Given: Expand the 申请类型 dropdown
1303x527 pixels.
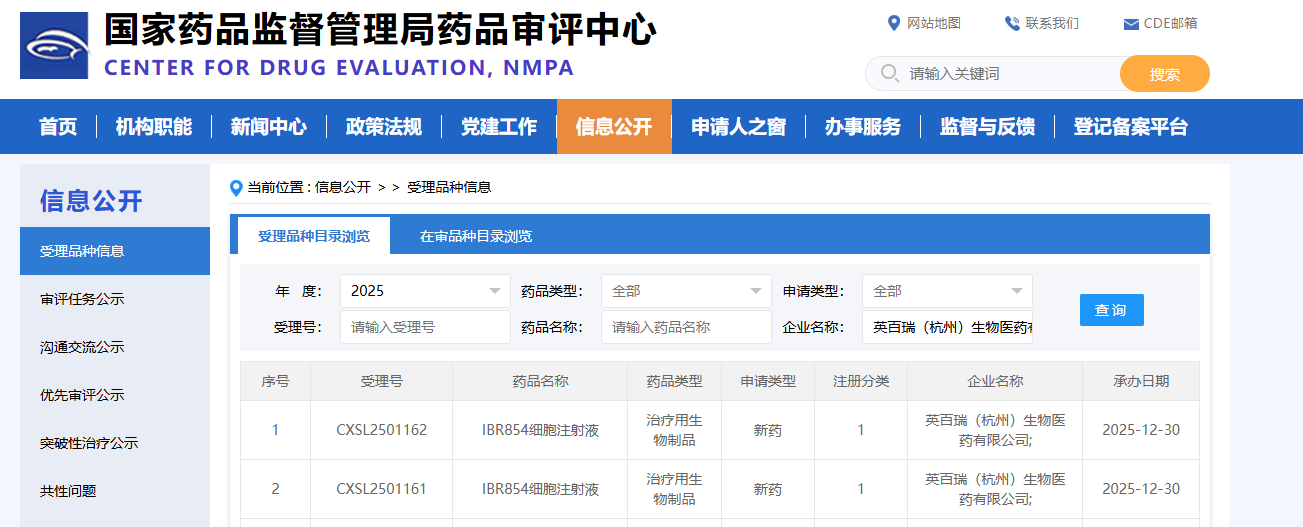Looking at the screenshot, I should pos(947,291).
